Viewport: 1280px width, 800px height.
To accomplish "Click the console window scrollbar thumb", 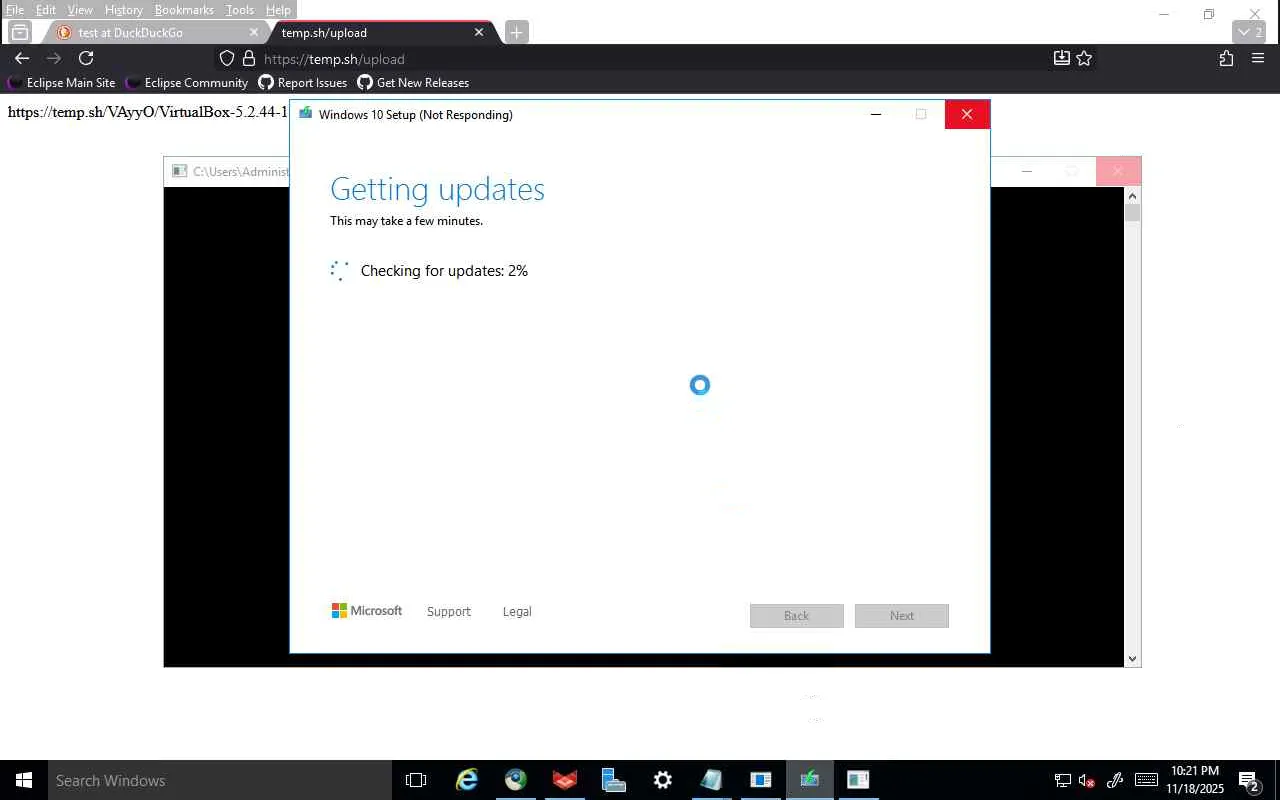I will point(1132,213).
